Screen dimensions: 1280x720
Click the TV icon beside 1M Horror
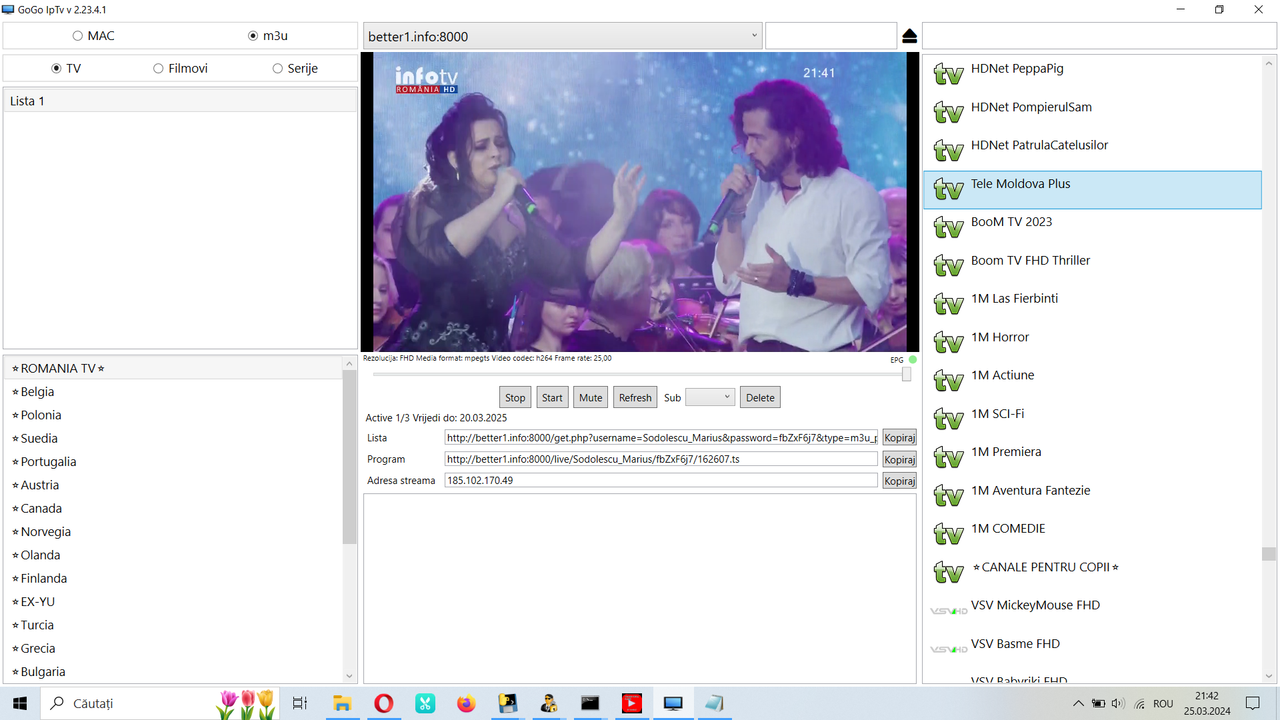pos(948,342)
